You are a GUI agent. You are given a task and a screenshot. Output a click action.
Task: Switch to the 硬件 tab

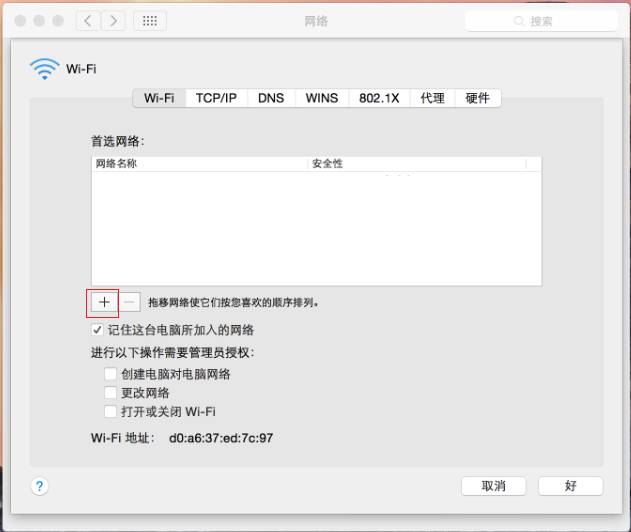[478, 98]
